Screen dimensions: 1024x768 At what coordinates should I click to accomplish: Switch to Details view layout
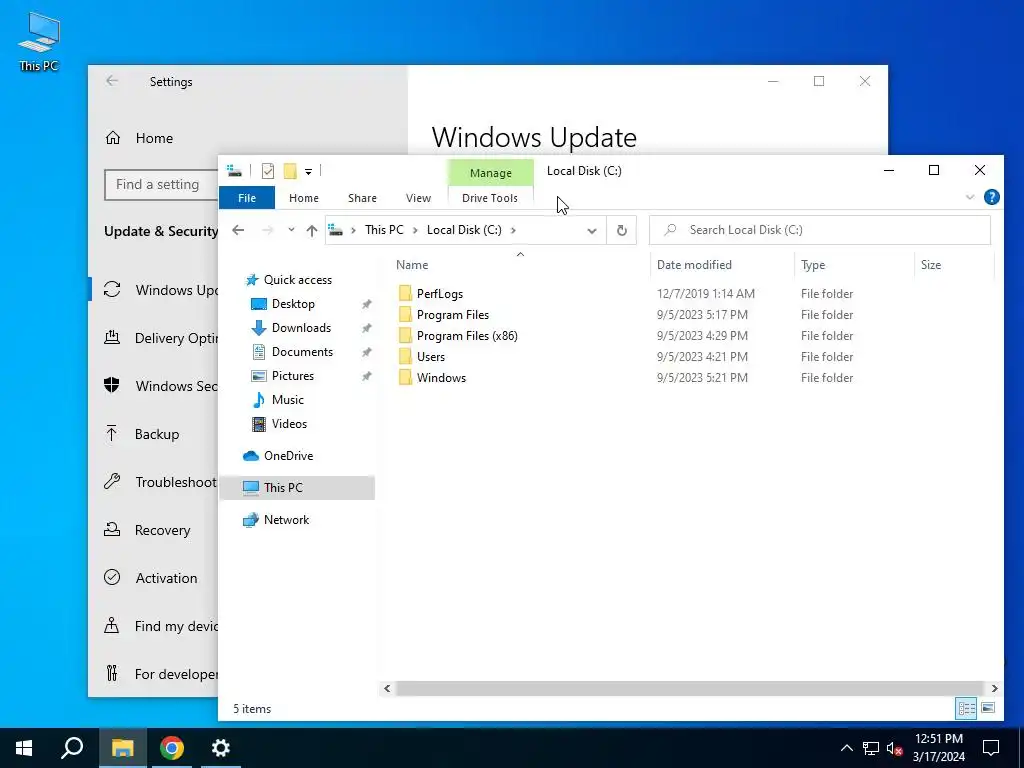(967, 708)
